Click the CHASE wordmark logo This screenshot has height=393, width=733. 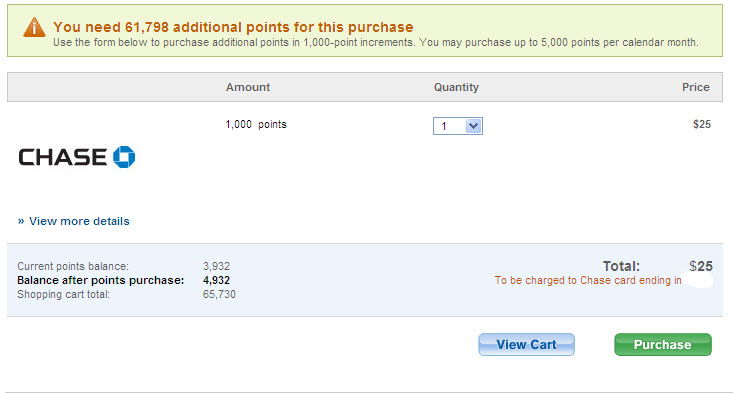(62, 157)
